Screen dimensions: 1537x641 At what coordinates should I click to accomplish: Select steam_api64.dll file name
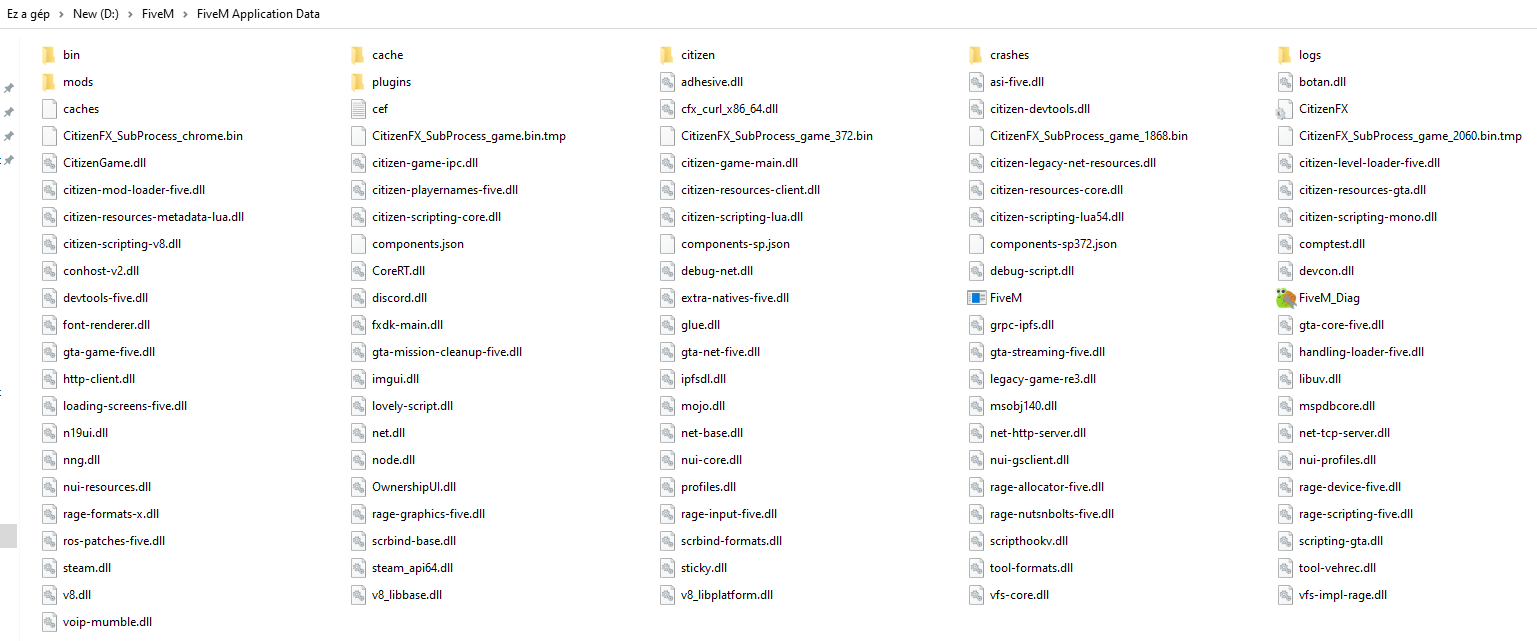pyautogui.click(x=412, y=568)
